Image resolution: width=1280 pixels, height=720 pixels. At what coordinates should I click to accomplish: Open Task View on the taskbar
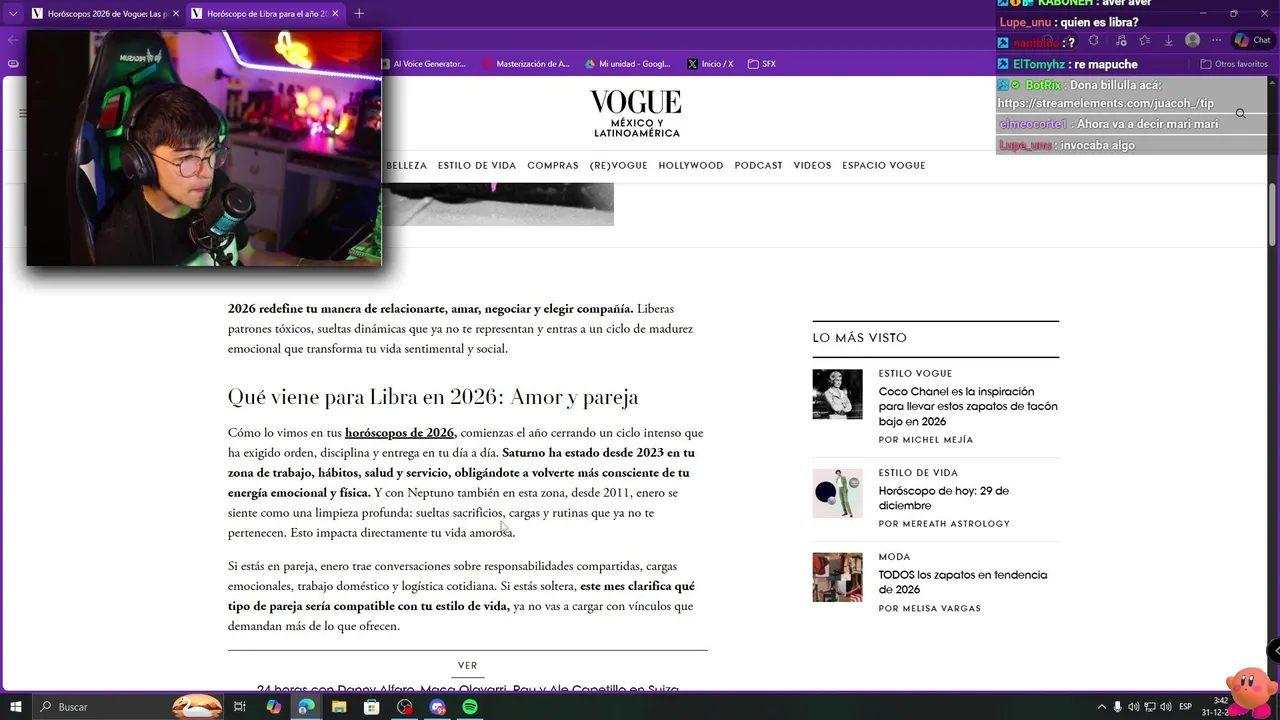click(x=240, y=707)
